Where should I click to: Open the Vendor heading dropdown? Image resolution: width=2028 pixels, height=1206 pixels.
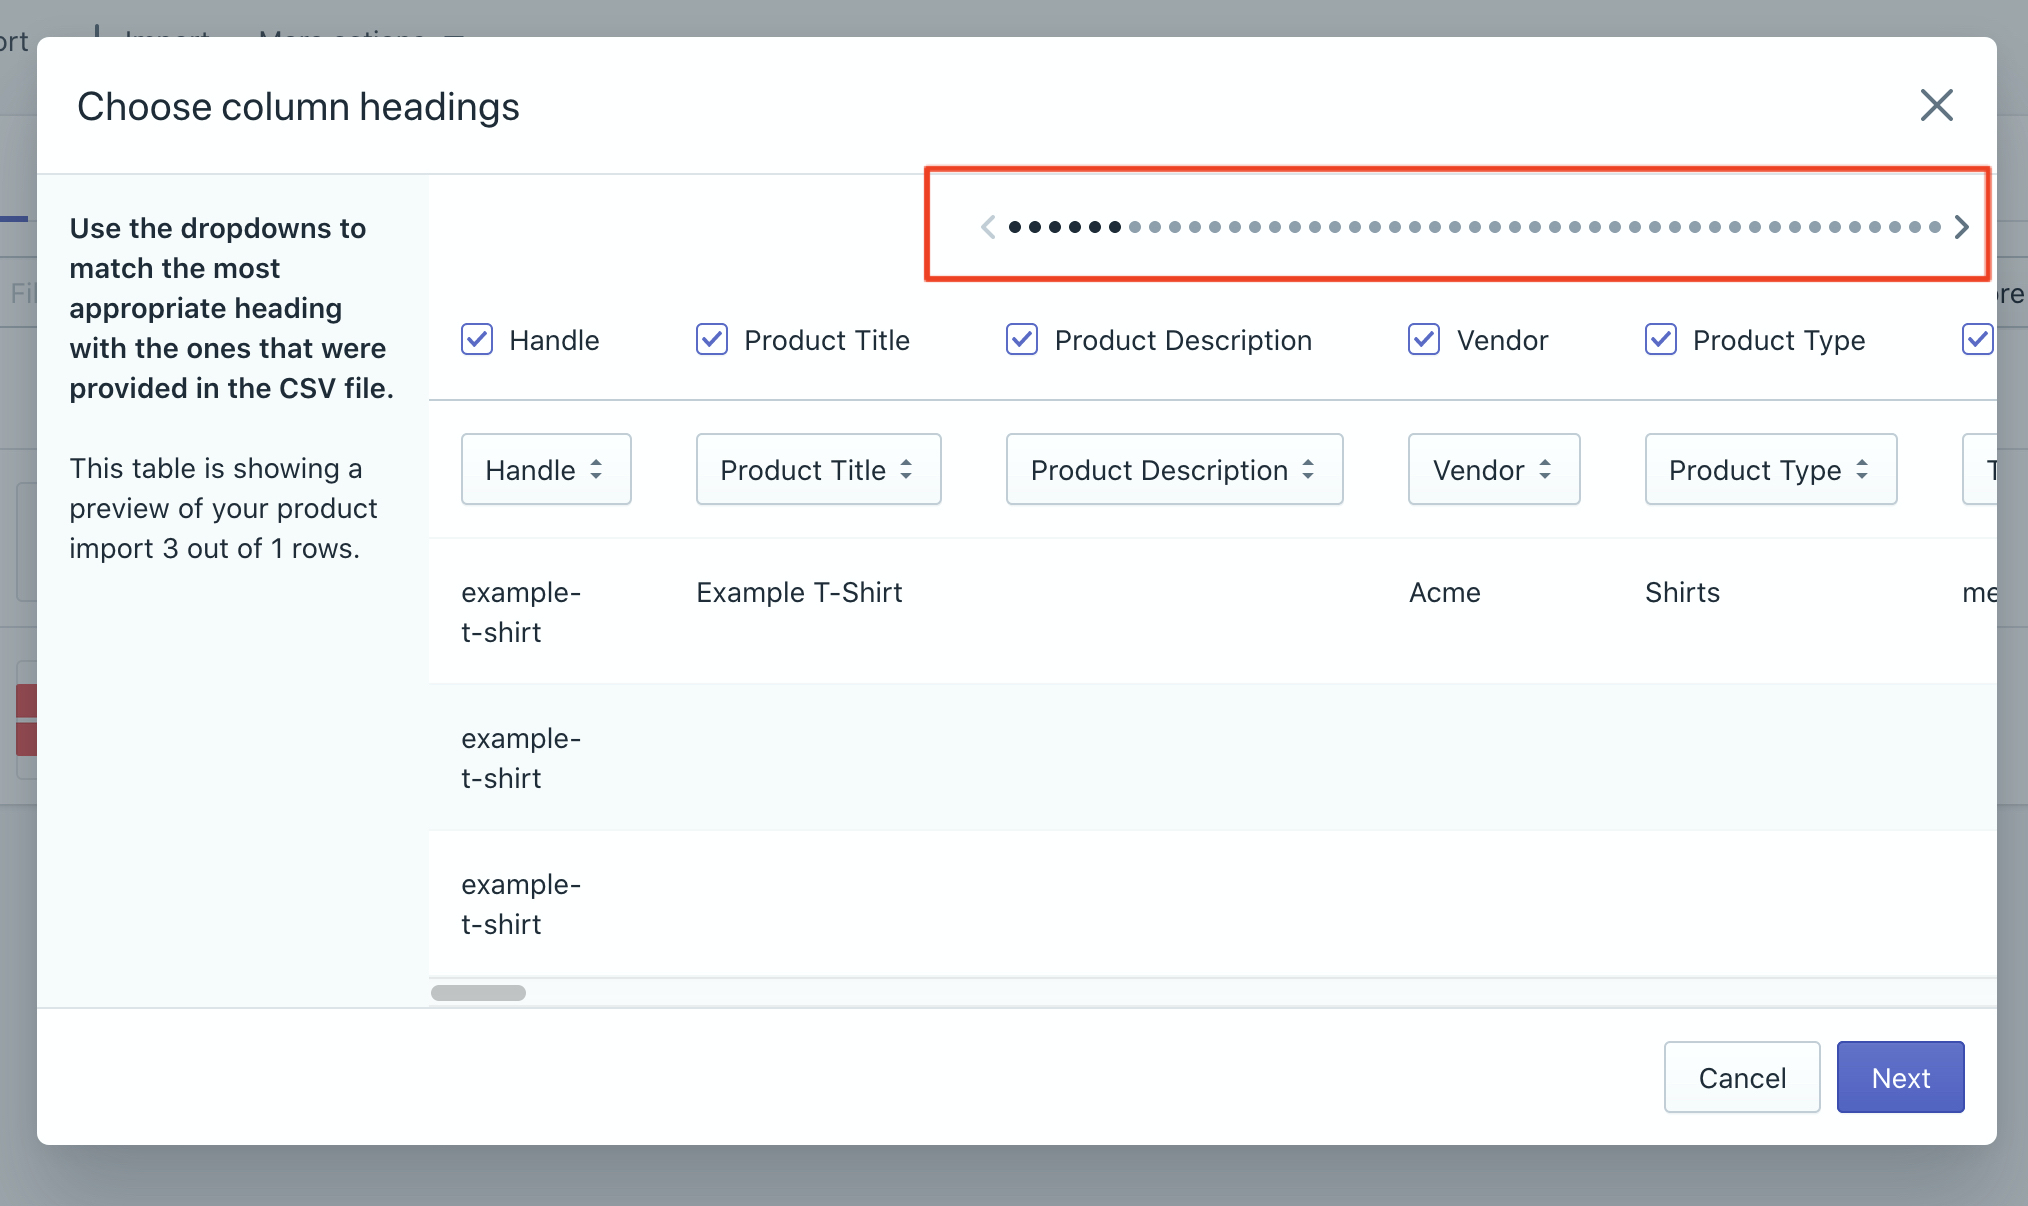click(1493, 469)
